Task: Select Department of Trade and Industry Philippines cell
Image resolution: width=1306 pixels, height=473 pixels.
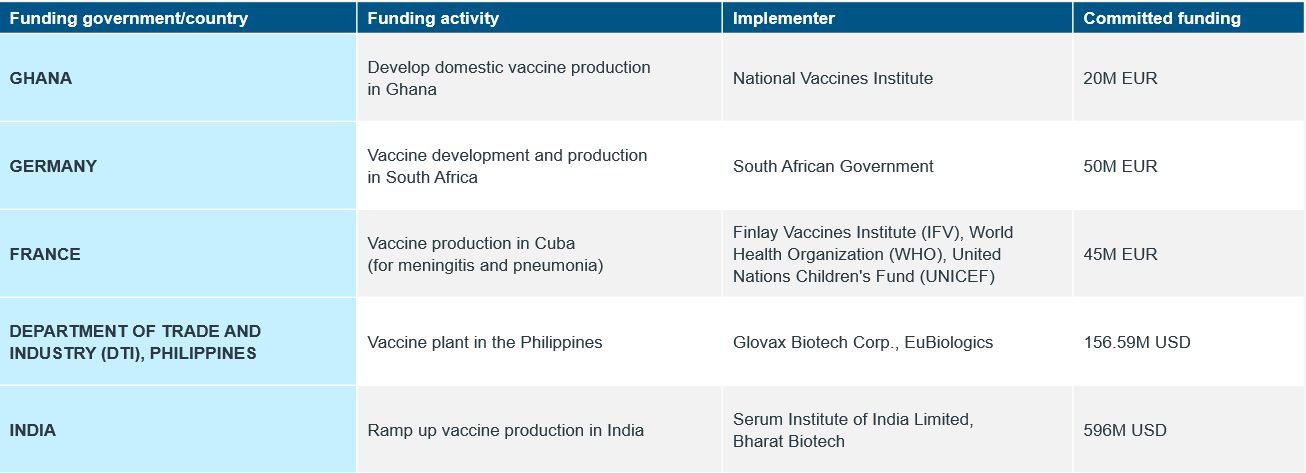Action: click(x=178, y=342)
